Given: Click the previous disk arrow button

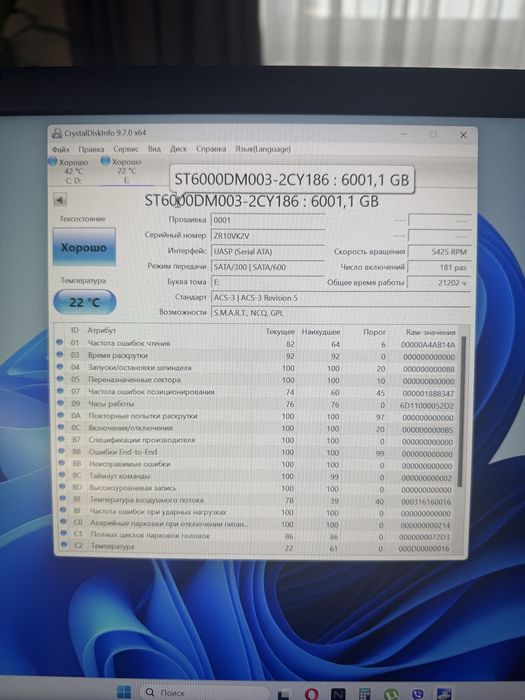Looking at the screenshot, I should click(x=60, y=200).
